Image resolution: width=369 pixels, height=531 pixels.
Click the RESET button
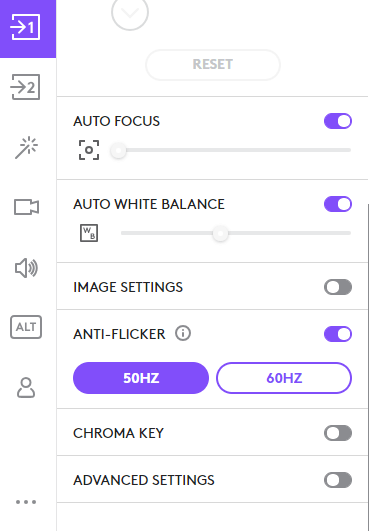213,65
